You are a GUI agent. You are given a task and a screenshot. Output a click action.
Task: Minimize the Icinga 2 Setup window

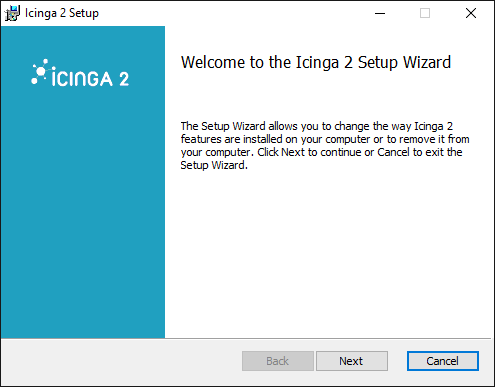click(380, 13)
